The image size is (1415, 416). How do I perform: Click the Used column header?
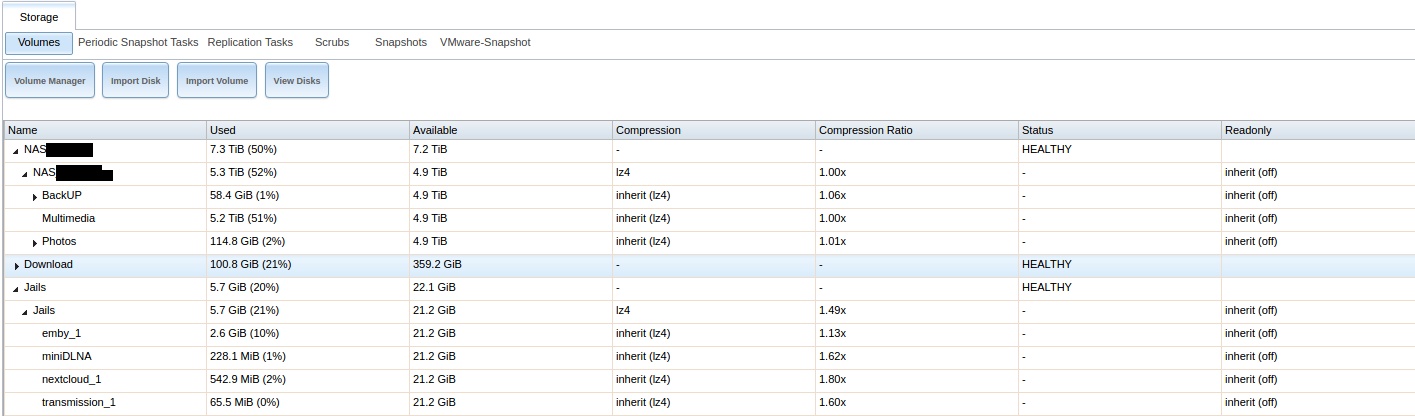(223, 130)
